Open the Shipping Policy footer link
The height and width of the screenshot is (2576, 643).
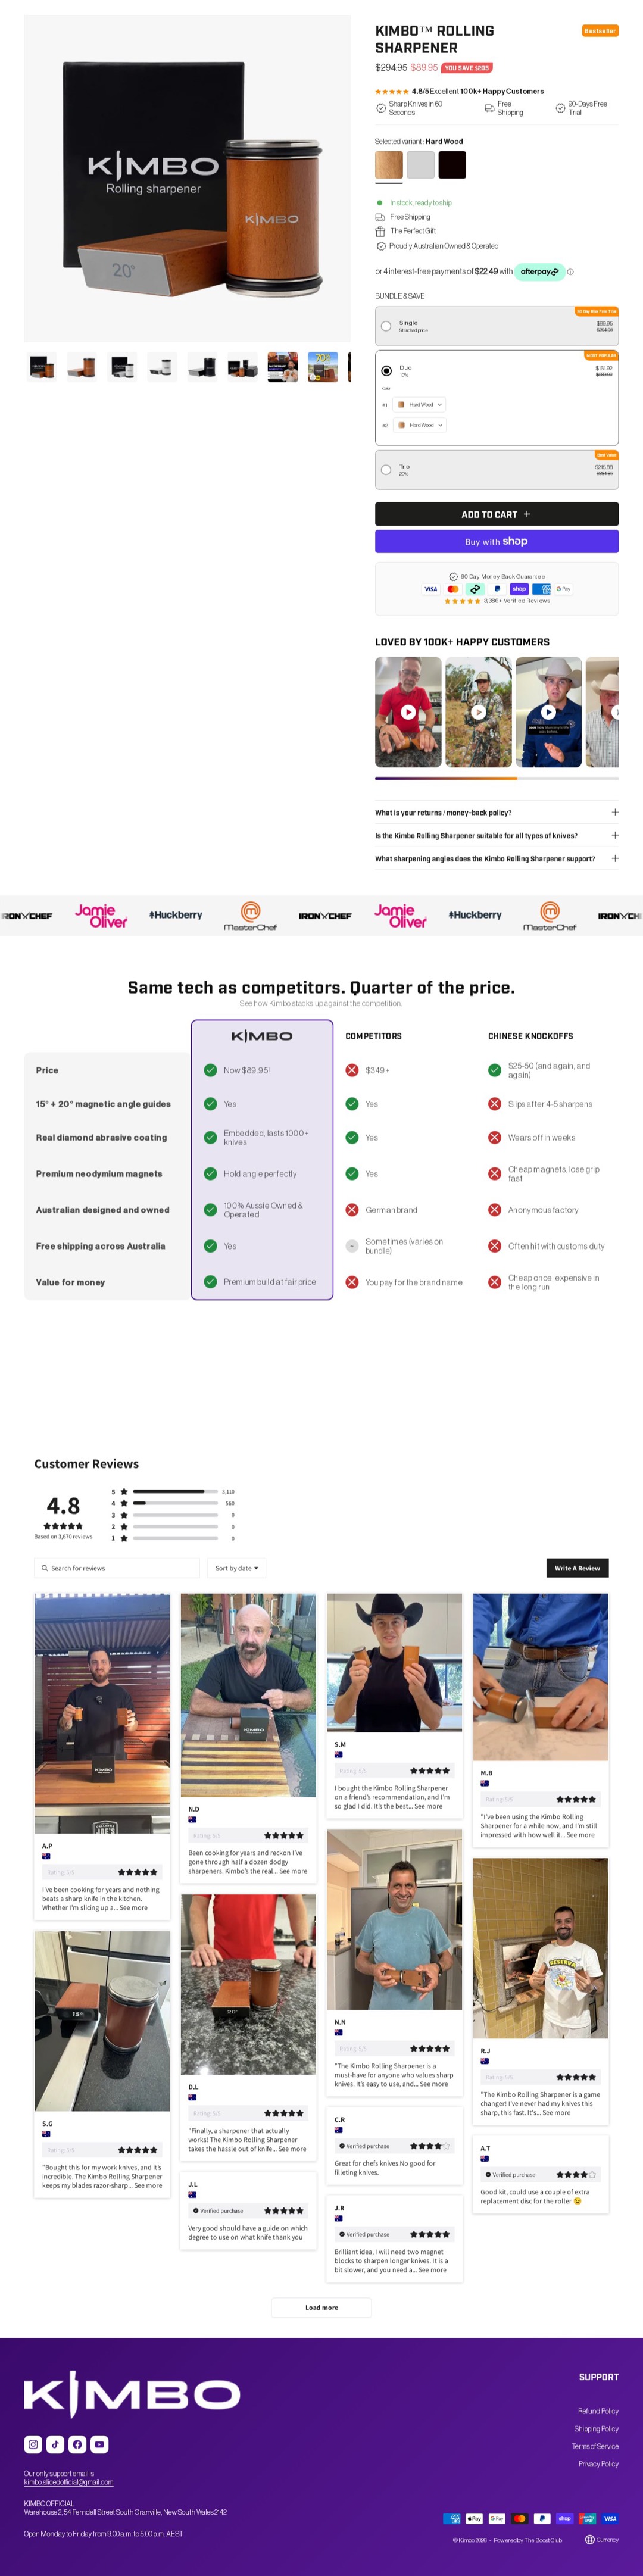pos(596,2429)
